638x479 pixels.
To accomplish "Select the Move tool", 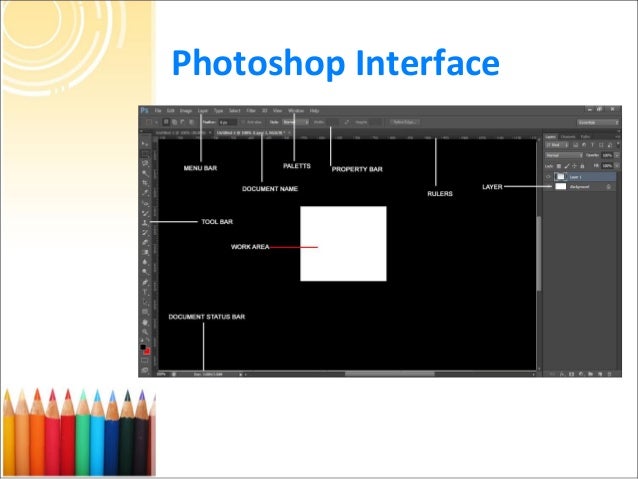I will click(x=144, y=144).
